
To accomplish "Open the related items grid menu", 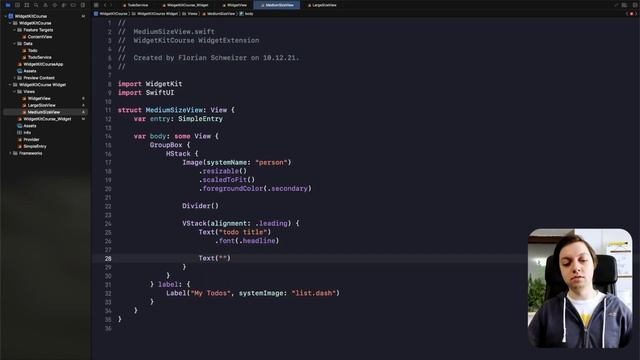I will [x=96, y=5].
